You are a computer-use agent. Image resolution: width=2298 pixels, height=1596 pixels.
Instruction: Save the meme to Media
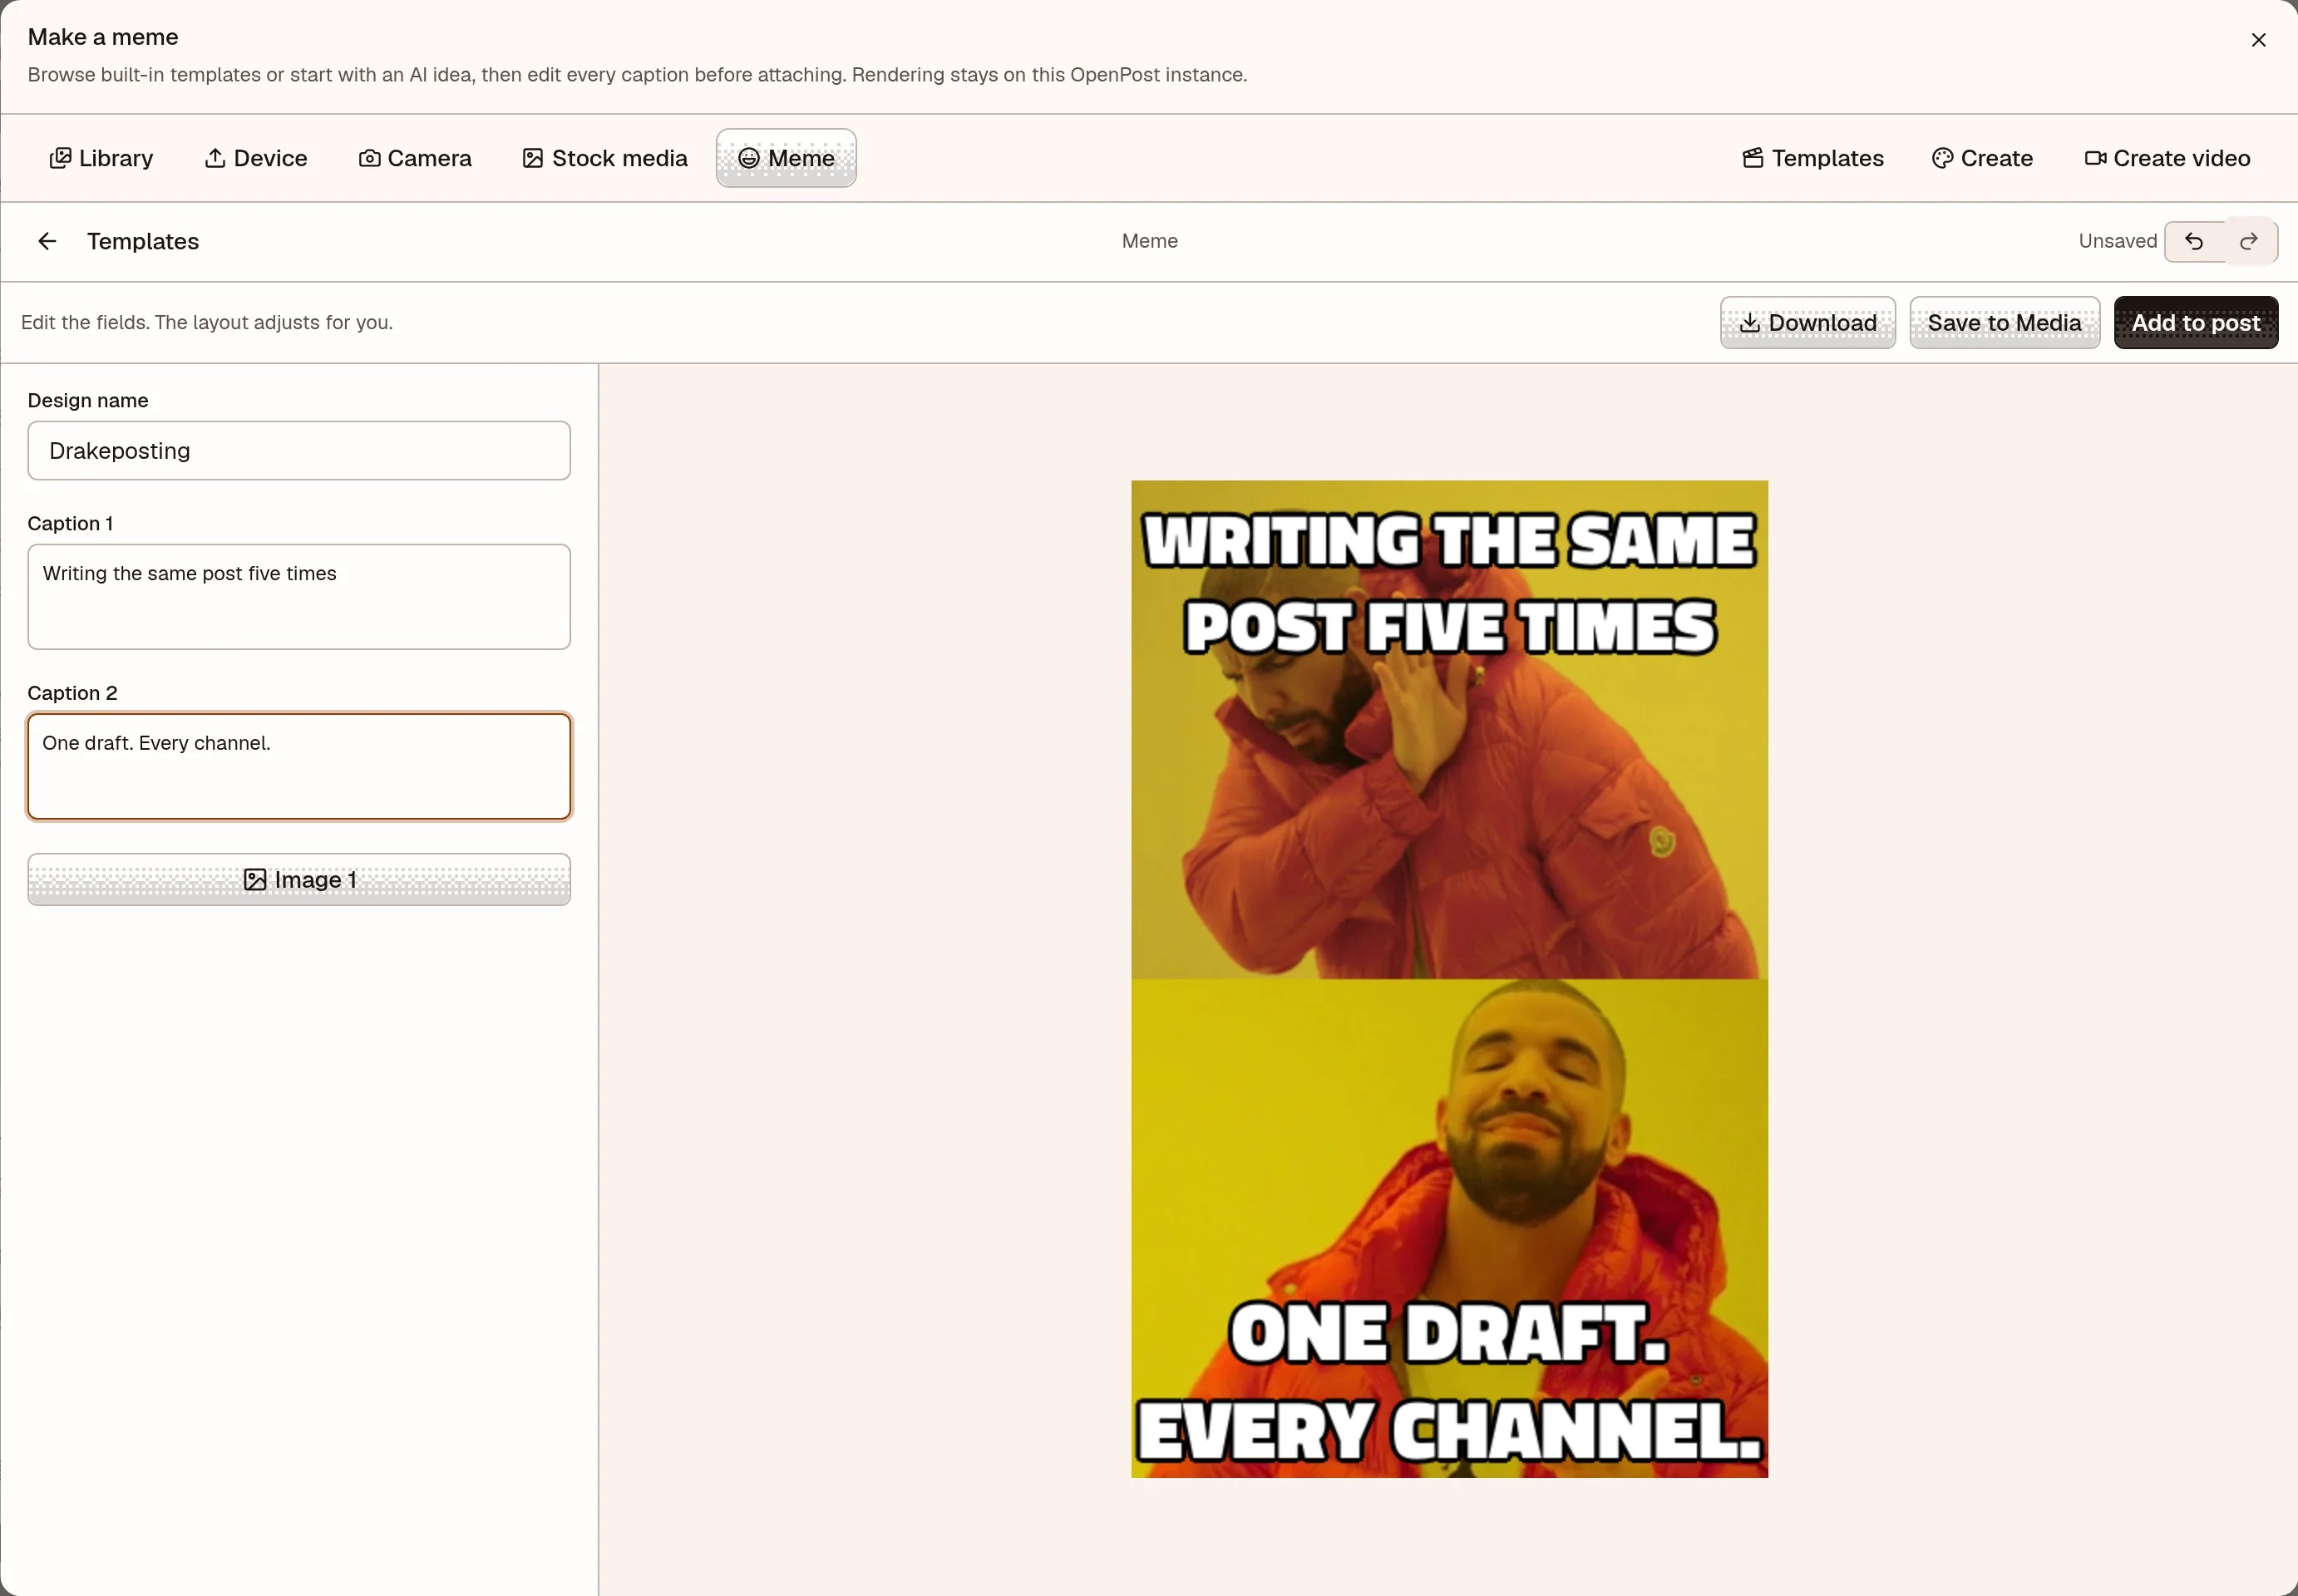tap(2004, 322)
